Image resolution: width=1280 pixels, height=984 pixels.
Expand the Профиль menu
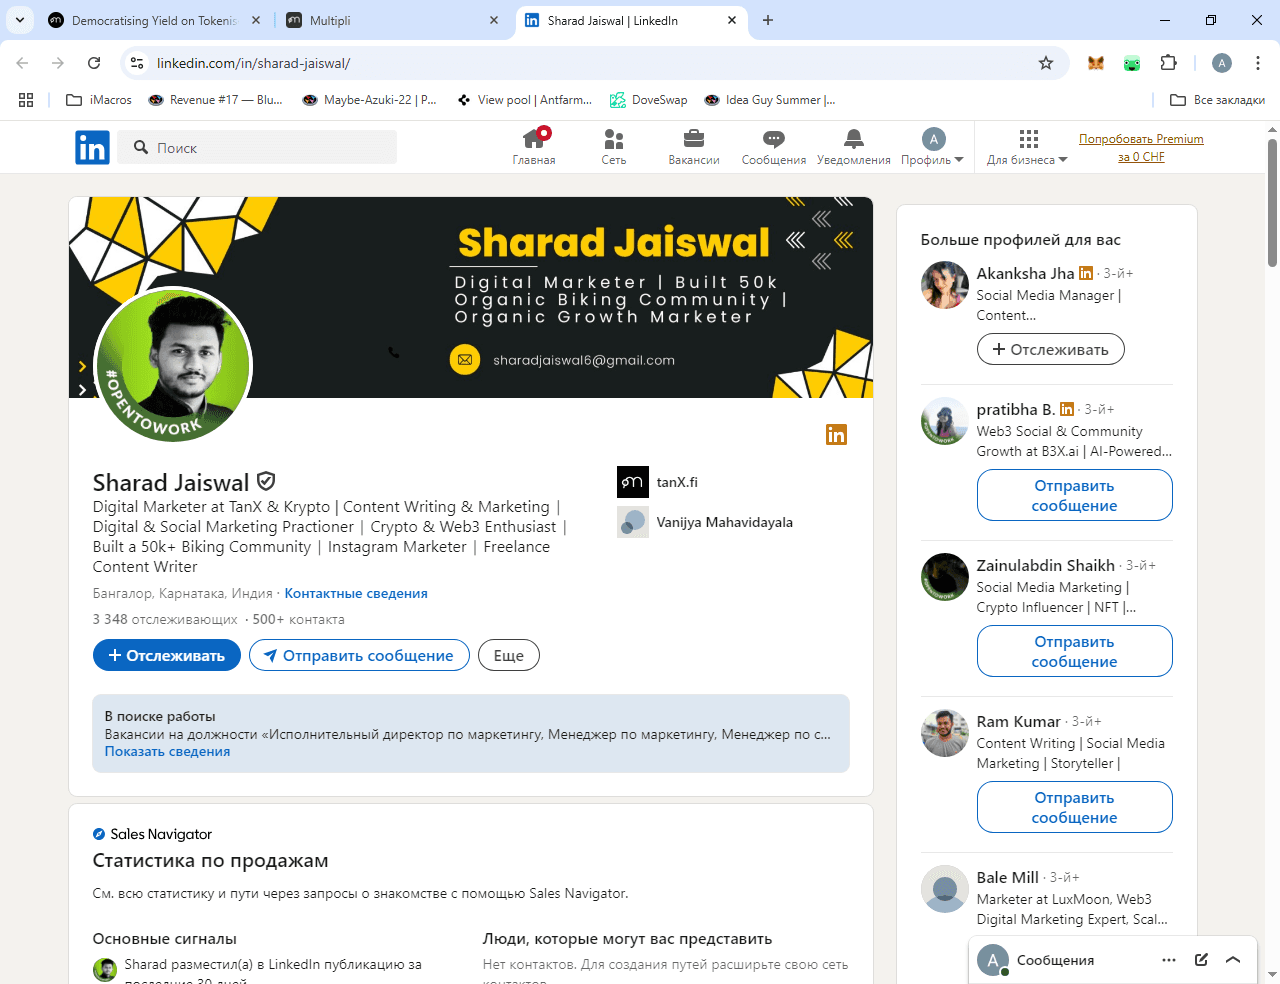click(933, 147)
